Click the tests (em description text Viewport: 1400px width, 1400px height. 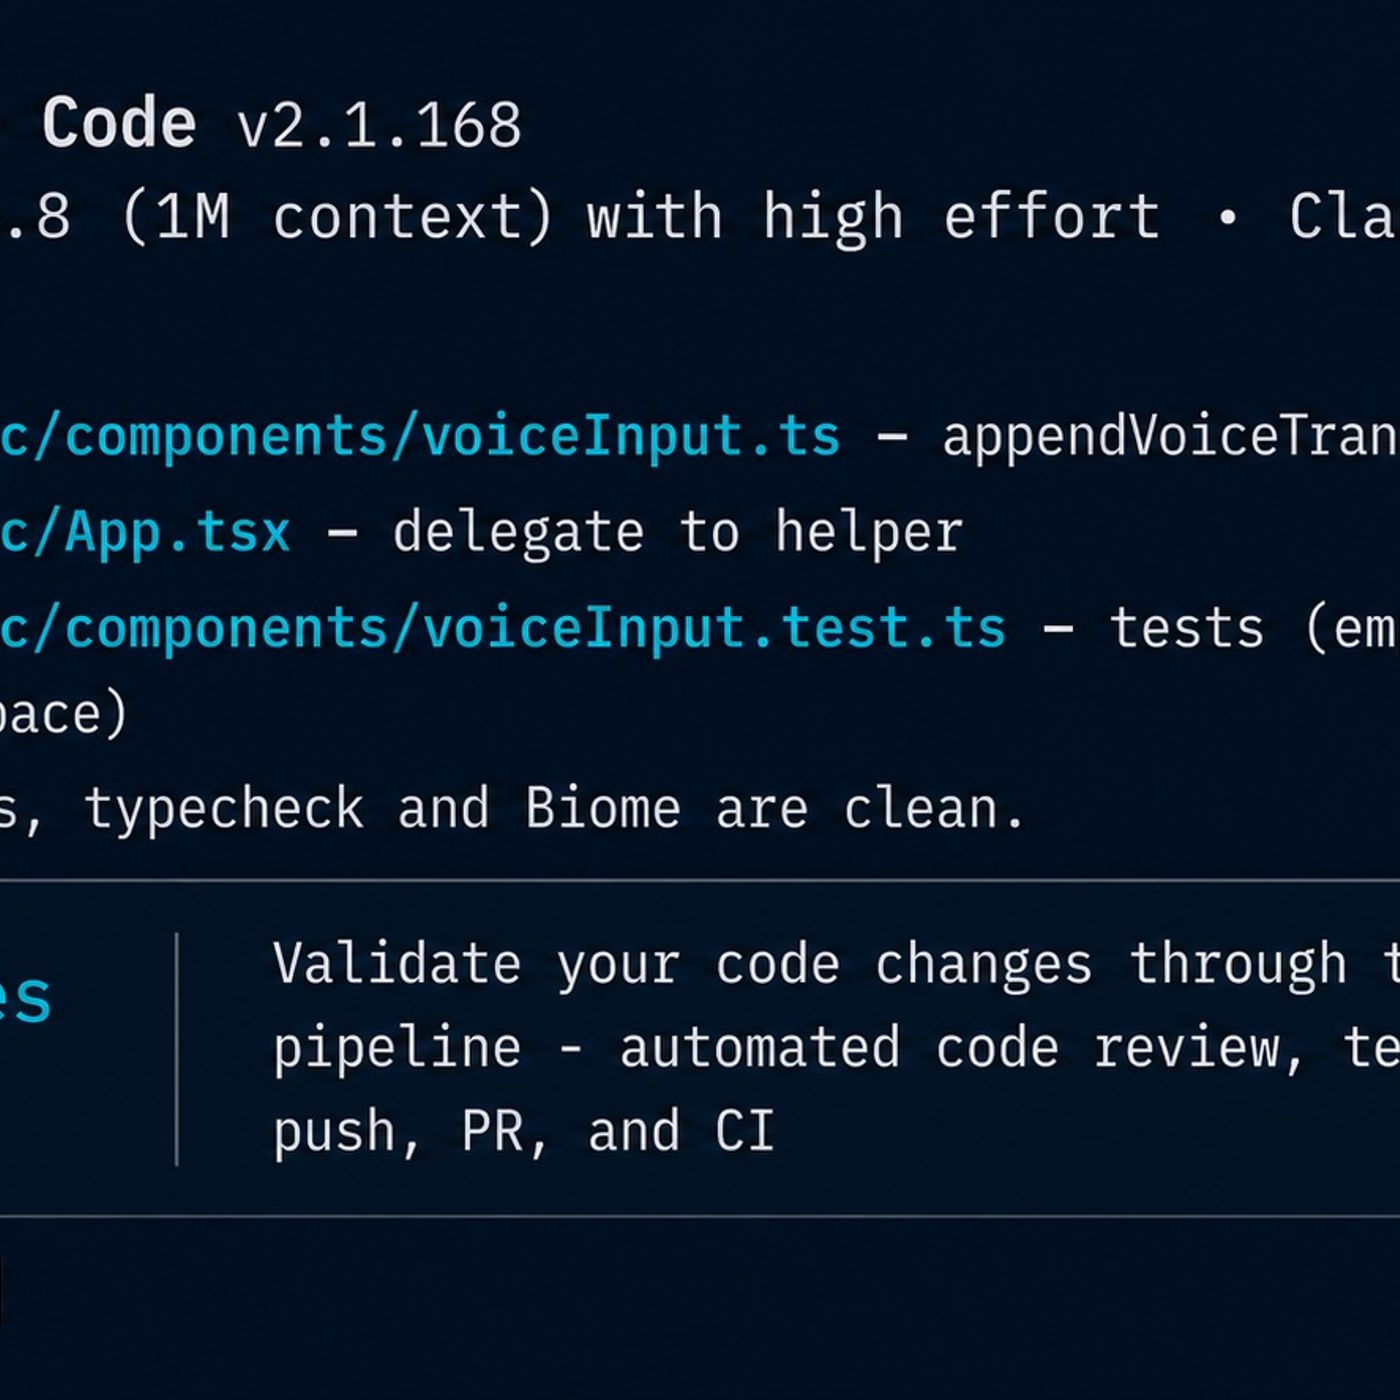[x=1255, y=629]
